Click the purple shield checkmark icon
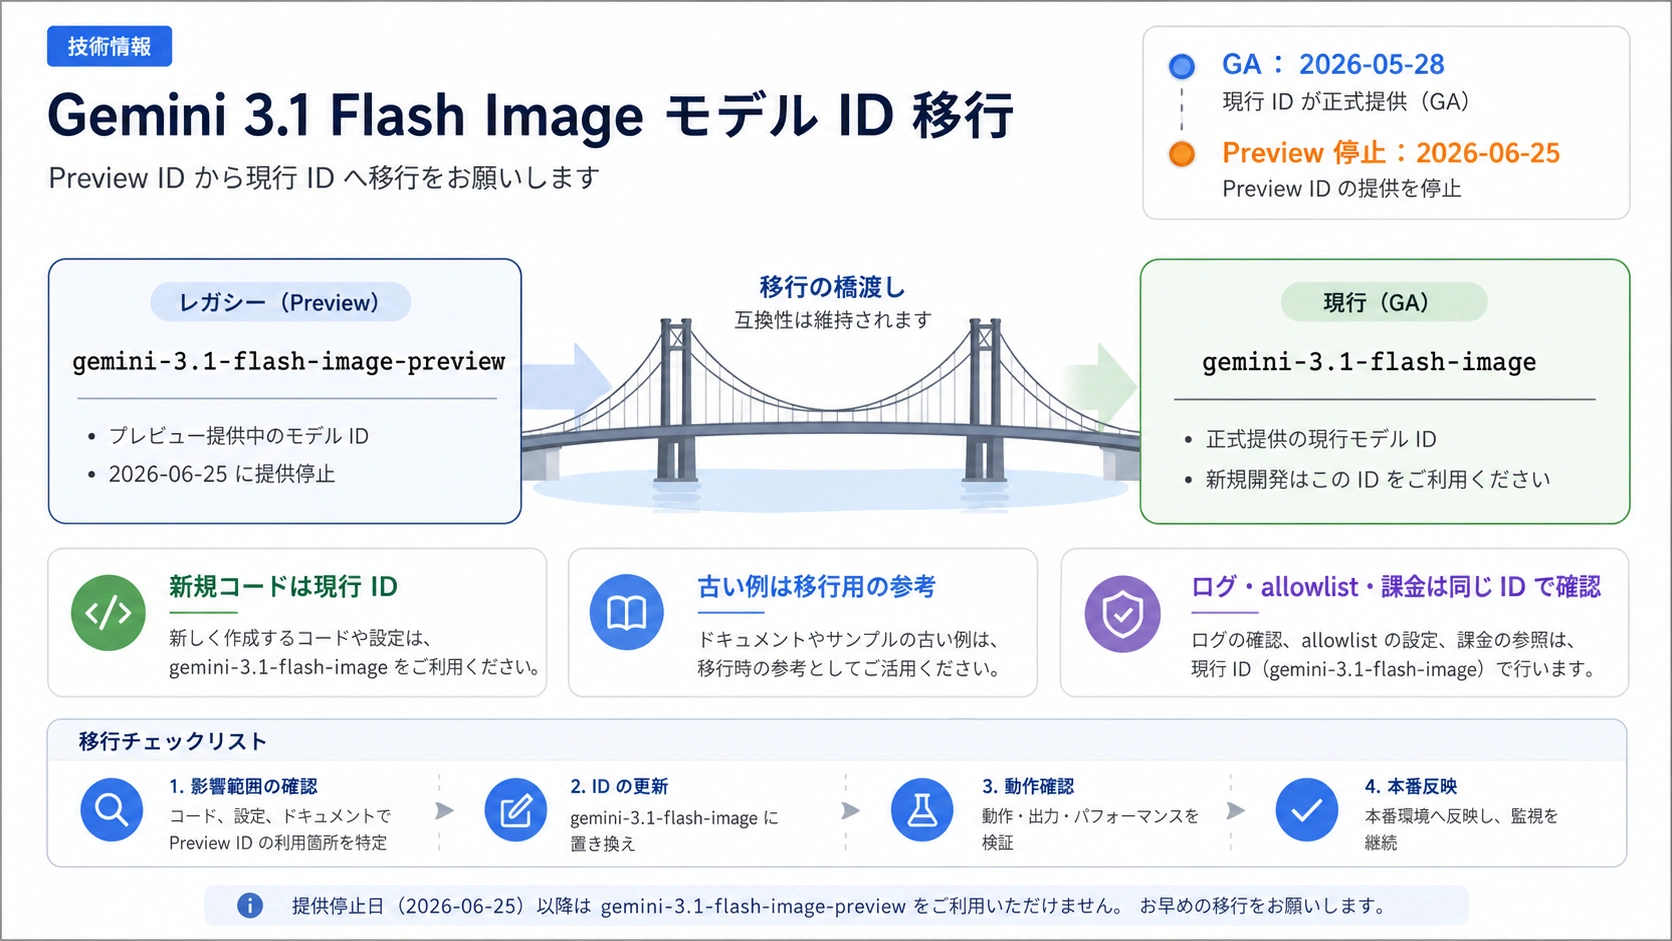Screen dimensions: 1672x941 1122,614
